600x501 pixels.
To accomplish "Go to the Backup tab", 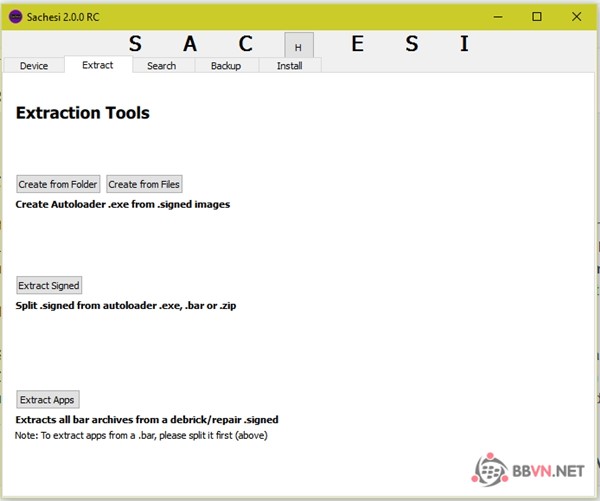I will [226, 66].
